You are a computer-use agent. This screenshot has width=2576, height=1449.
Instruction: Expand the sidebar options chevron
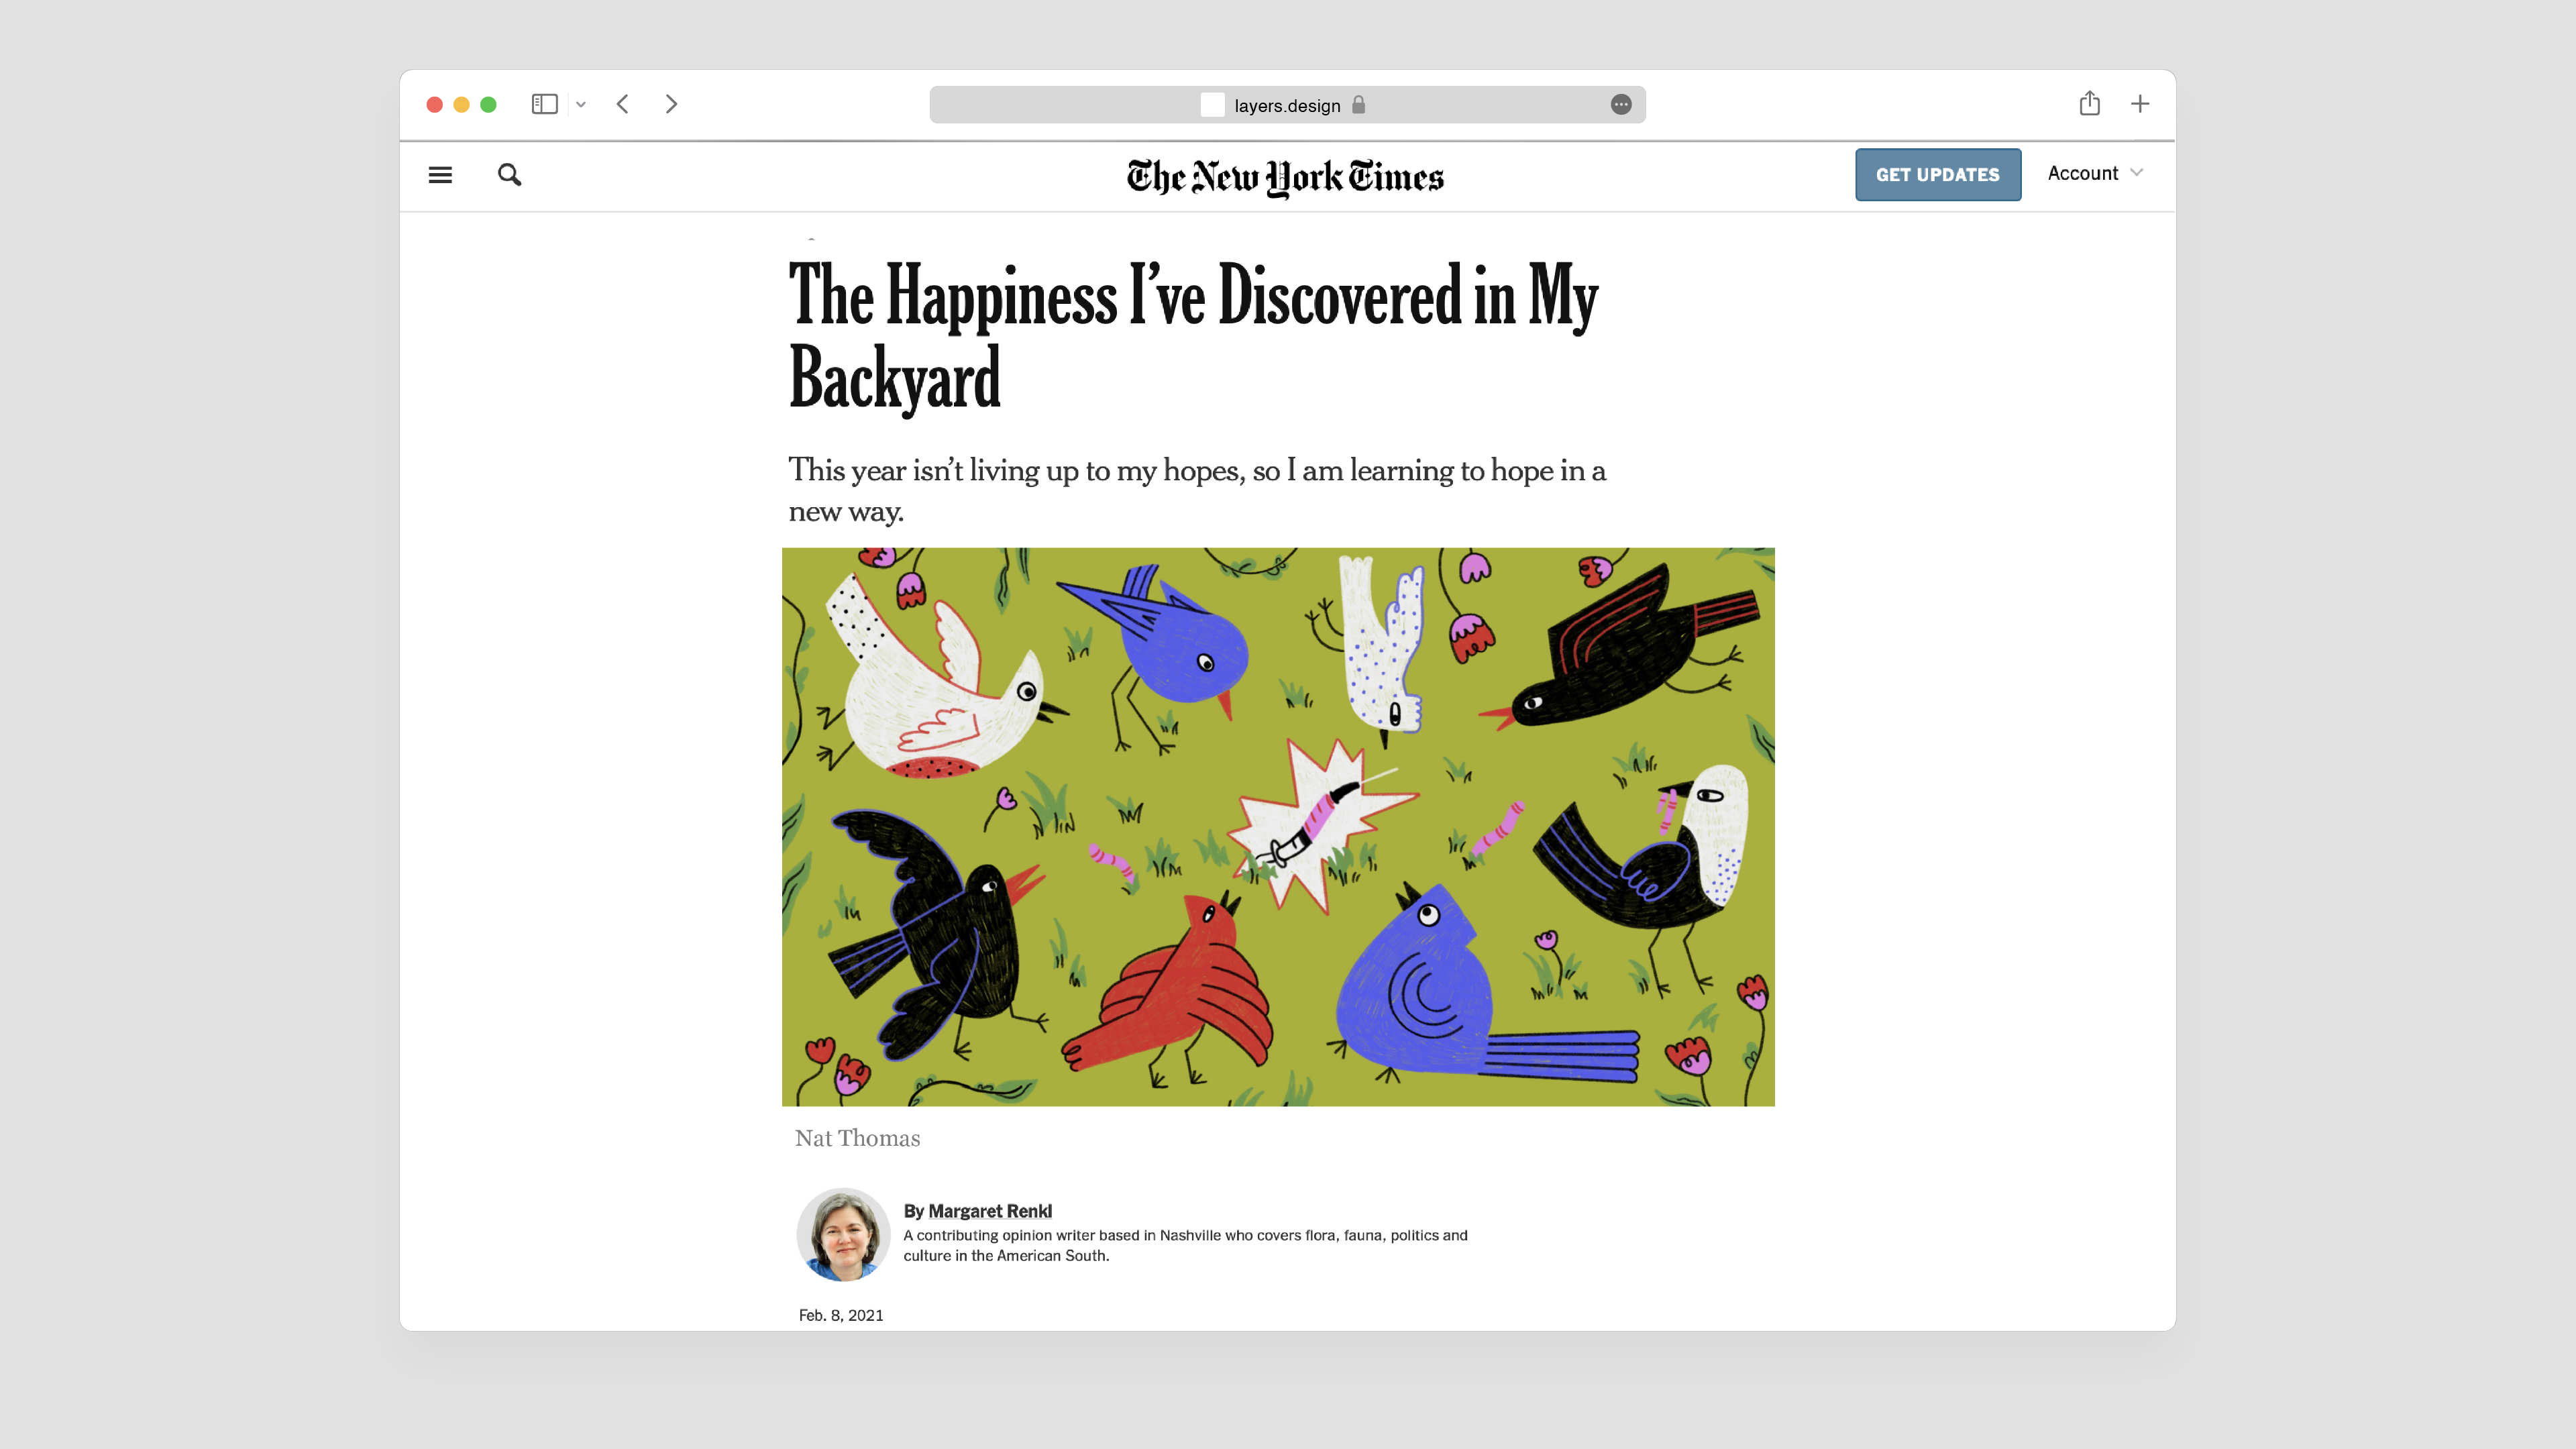click(x=581, y=104)
